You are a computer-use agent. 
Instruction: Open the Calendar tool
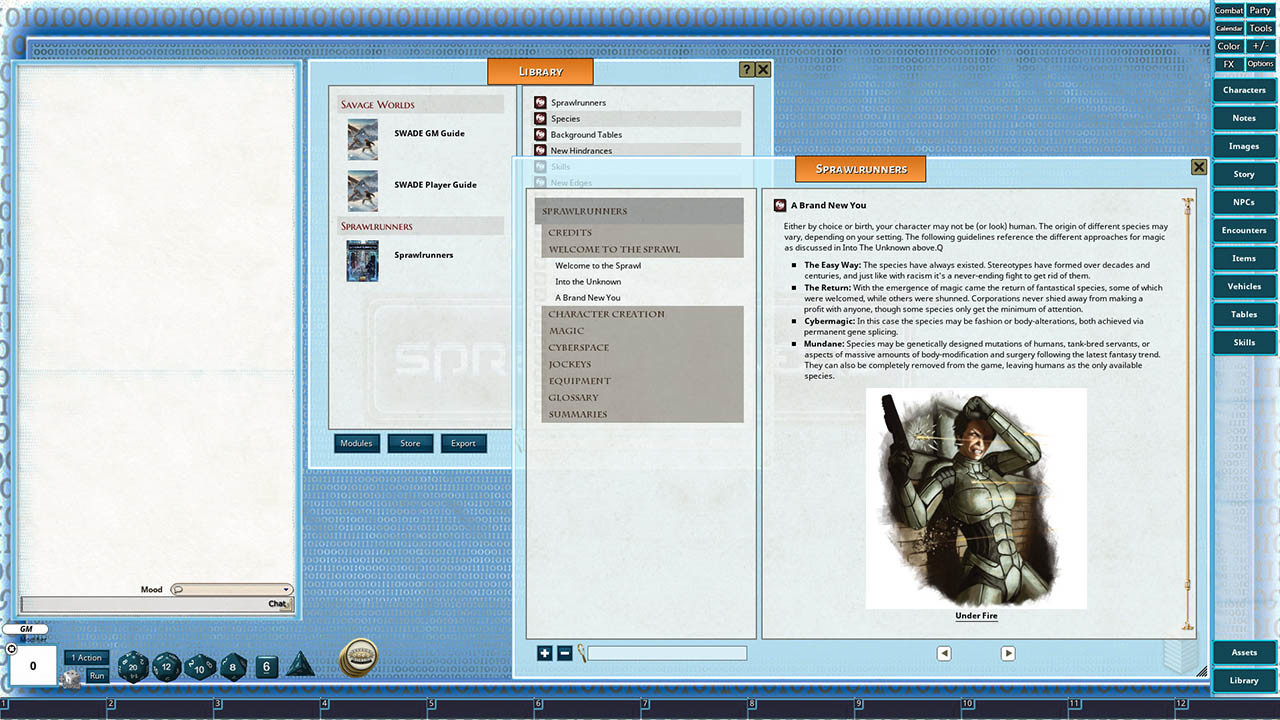point(1228,28)
